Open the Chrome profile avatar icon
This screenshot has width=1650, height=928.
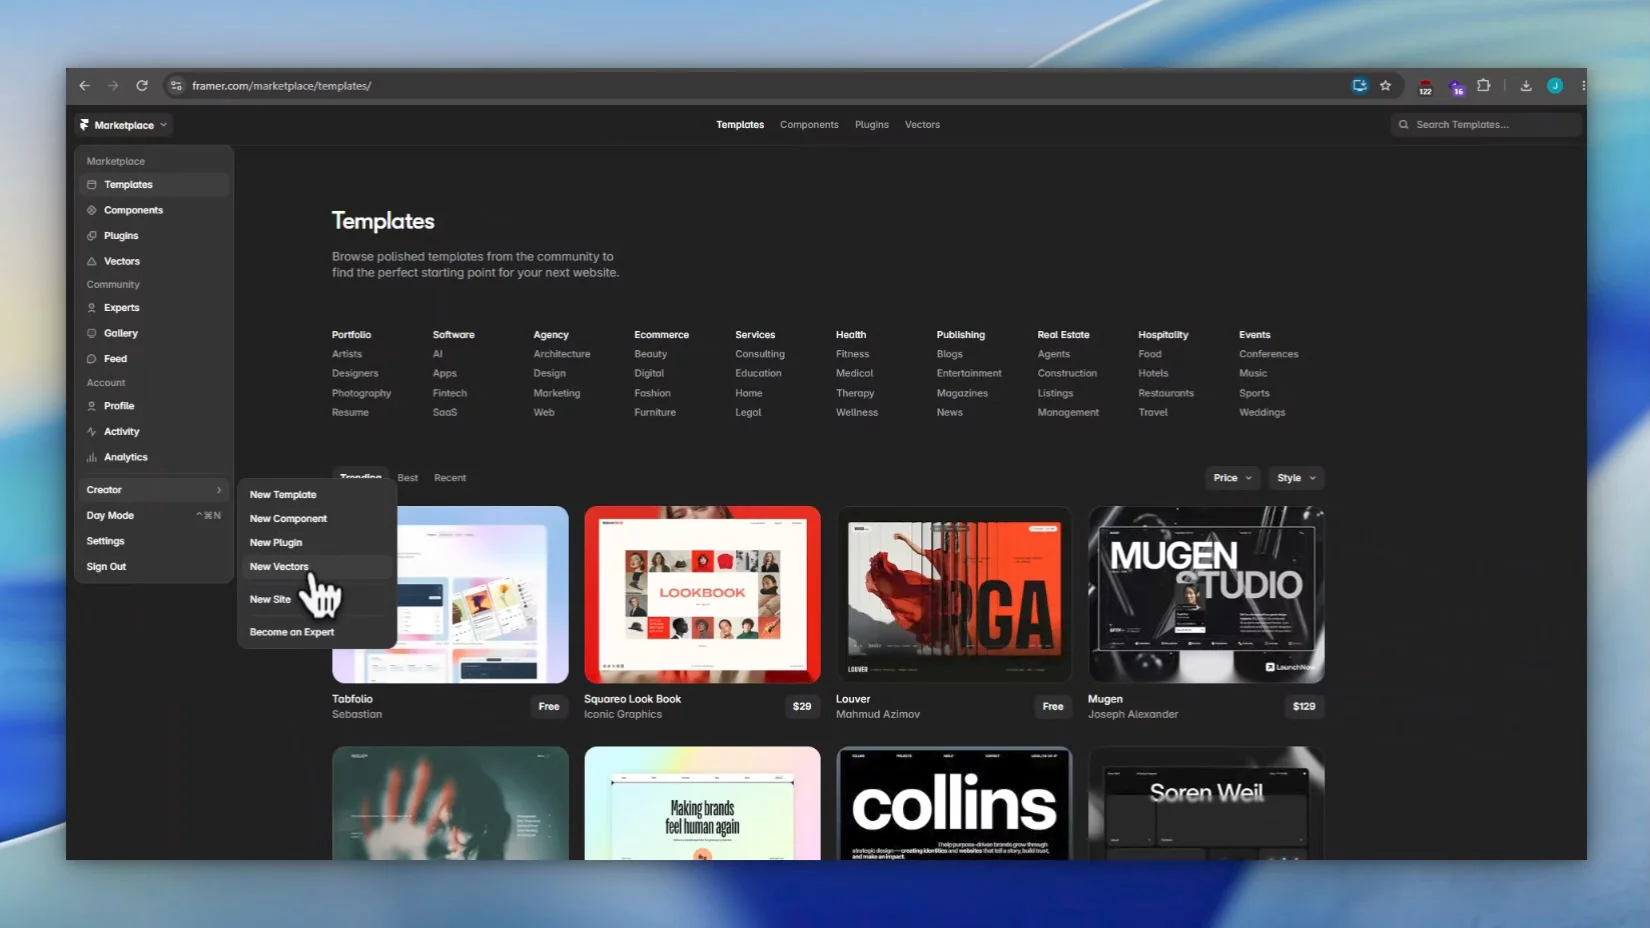1555,86
